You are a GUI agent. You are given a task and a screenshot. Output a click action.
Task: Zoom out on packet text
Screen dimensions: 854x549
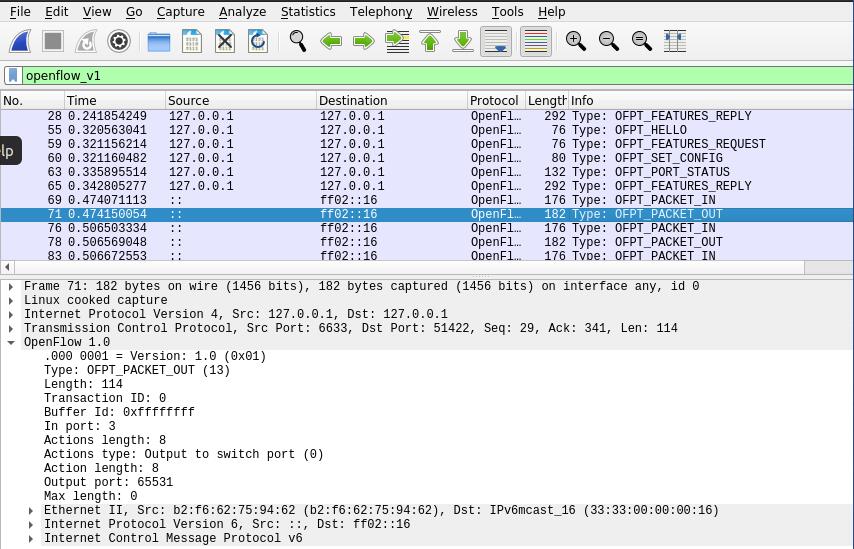(609, 41)
